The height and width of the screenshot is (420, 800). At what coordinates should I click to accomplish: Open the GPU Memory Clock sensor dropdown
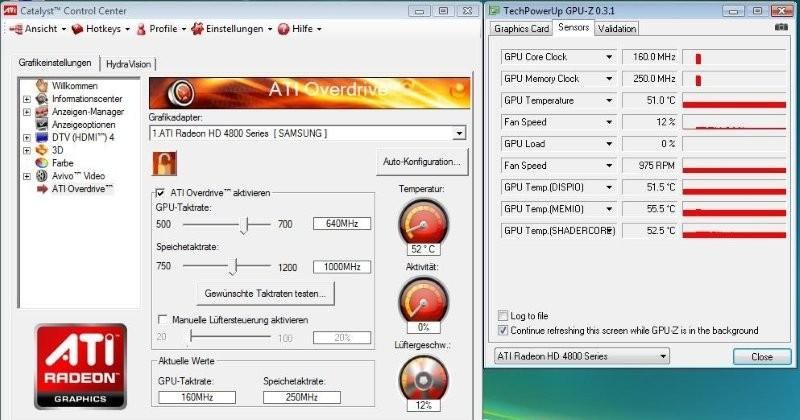[609, 79]
